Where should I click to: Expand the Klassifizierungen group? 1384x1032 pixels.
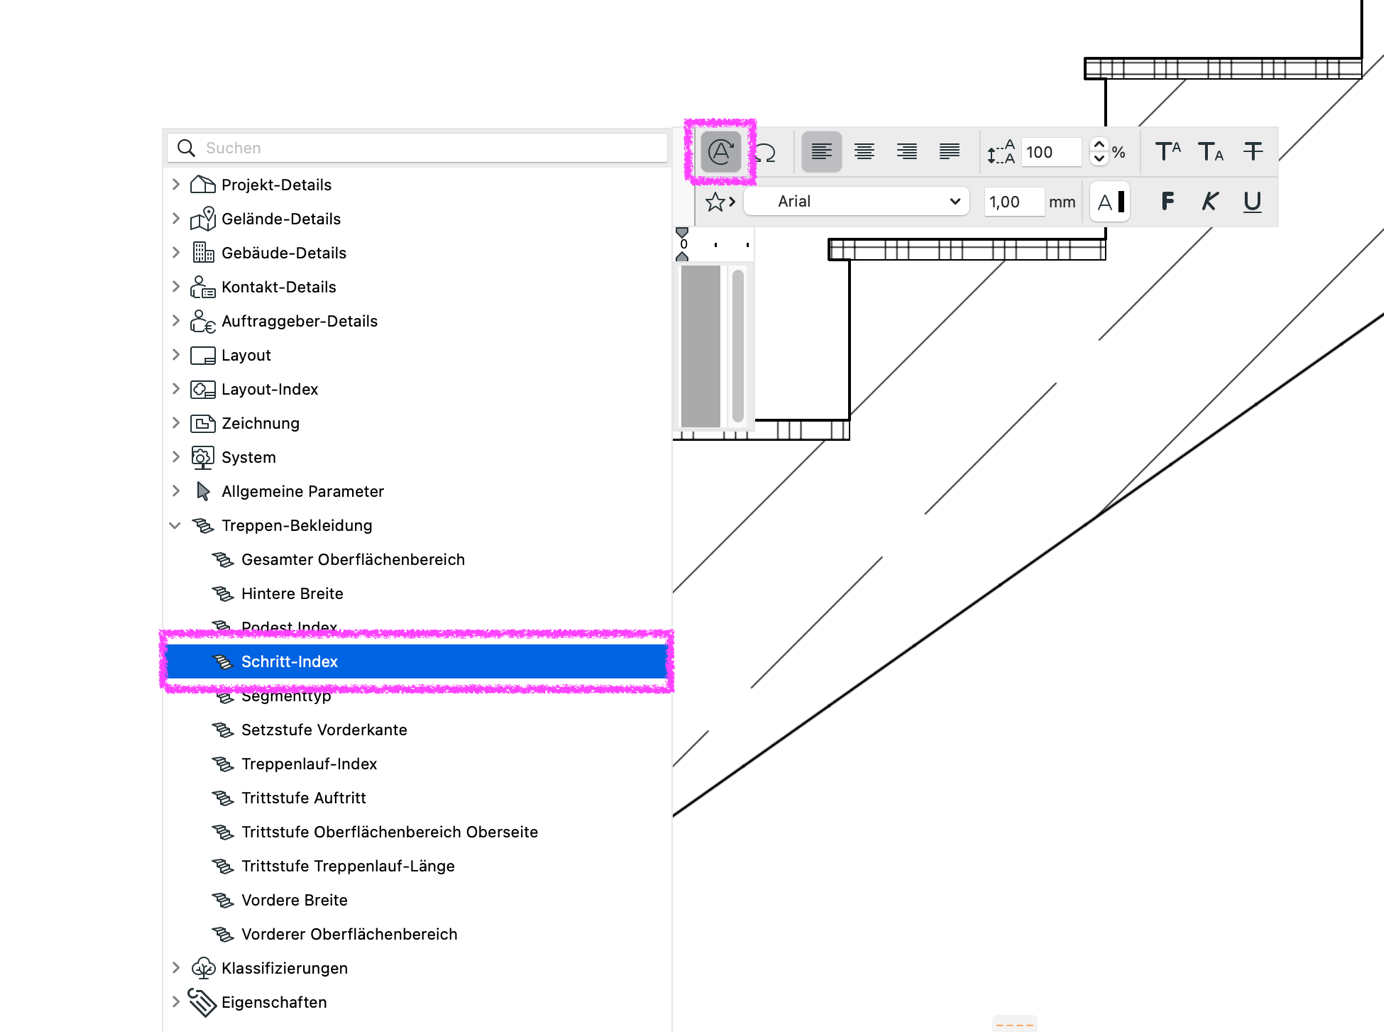[176, 967]
